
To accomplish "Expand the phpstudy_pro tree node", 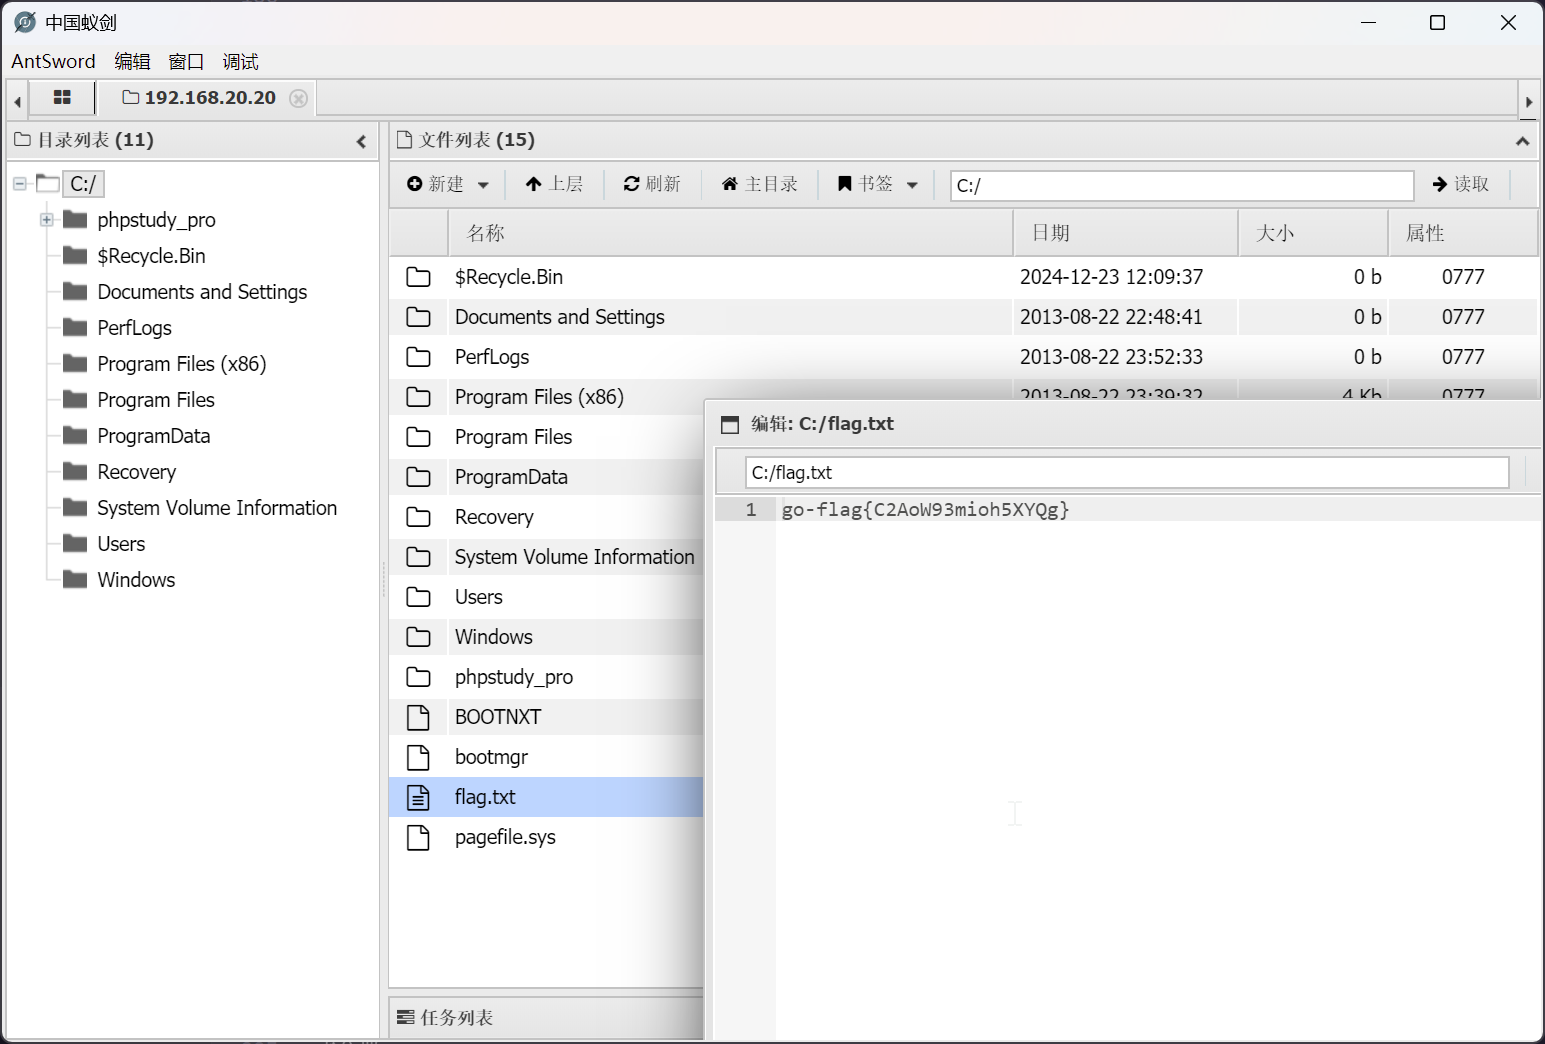I will point(47,220).
